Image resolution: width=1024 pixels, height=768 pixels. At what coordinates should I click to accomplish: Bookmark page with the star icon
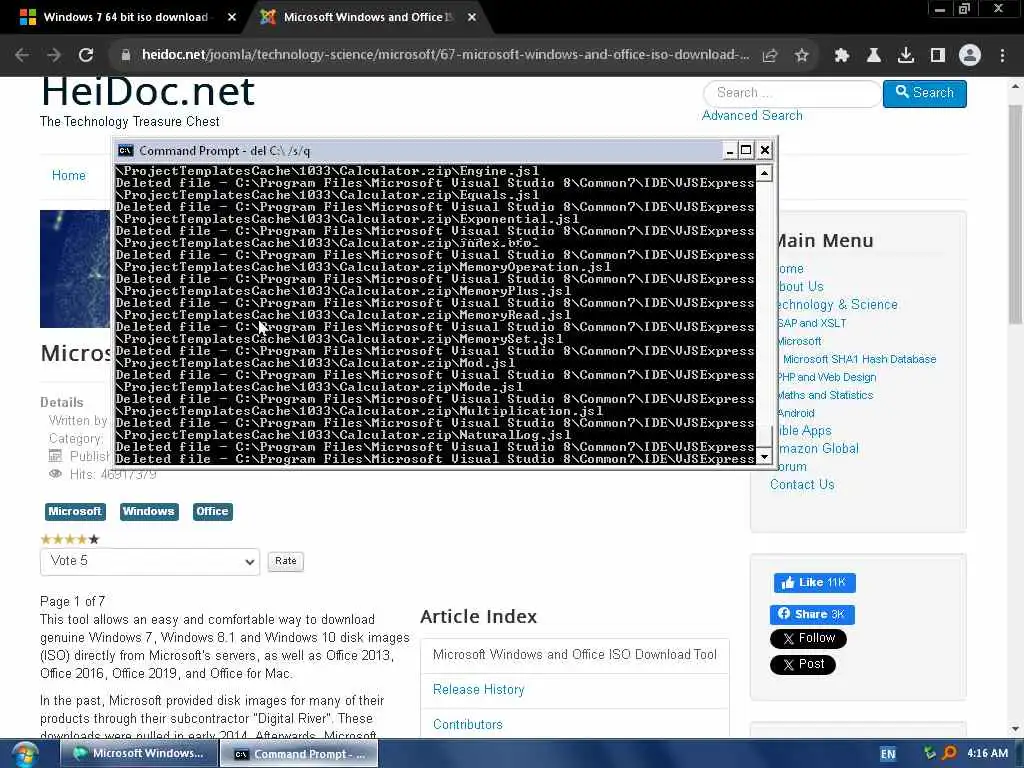802,56
